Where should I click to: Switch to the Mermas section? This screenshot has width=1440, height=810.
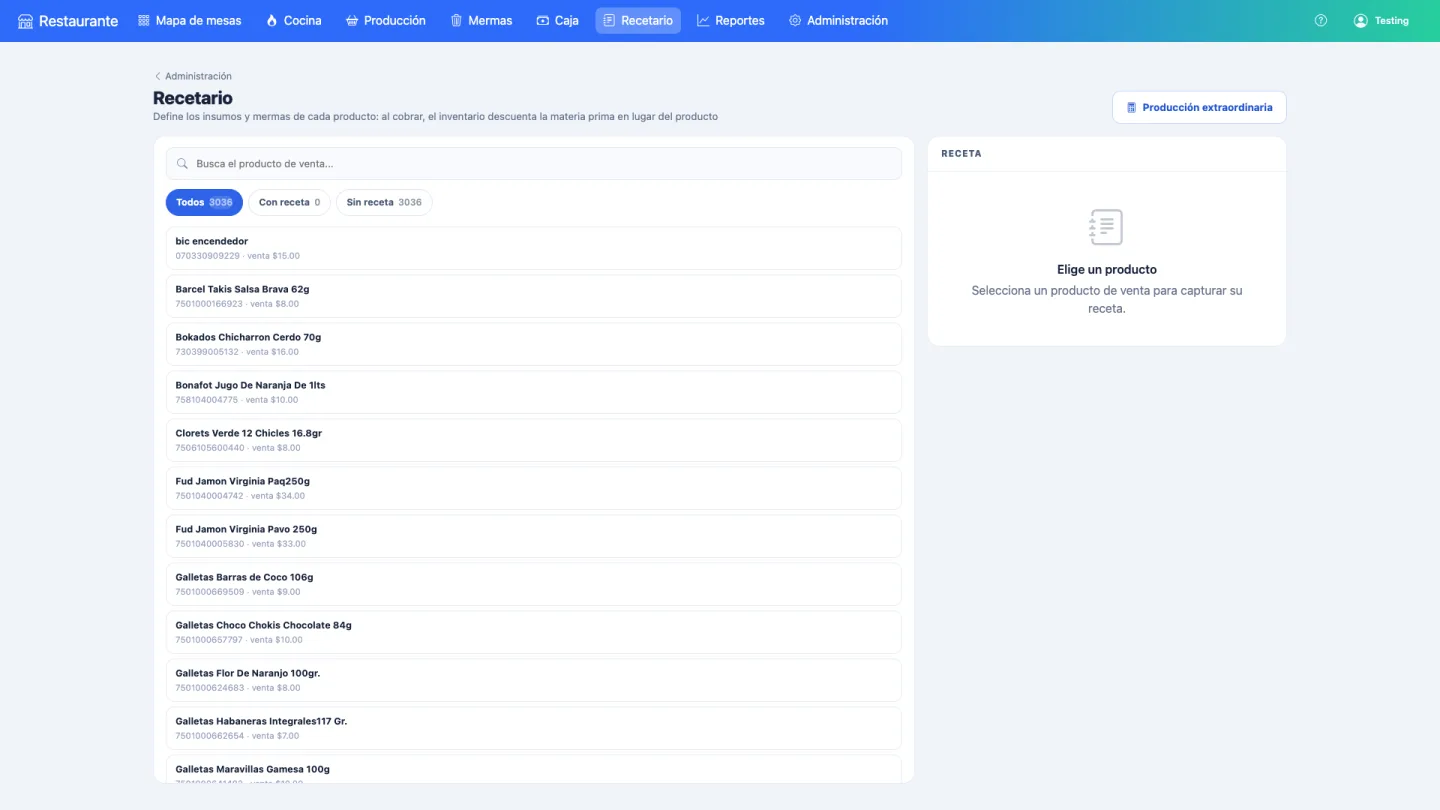coord(481,21)
